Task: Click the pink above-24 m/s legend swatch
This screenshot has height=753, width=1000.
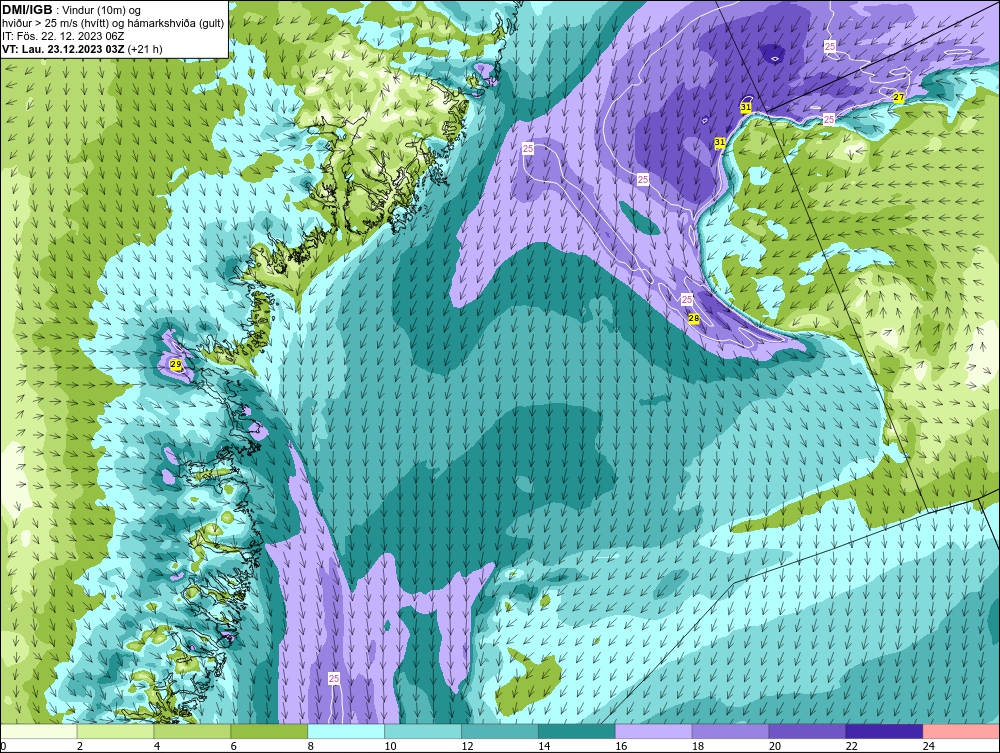Action: 961,731
